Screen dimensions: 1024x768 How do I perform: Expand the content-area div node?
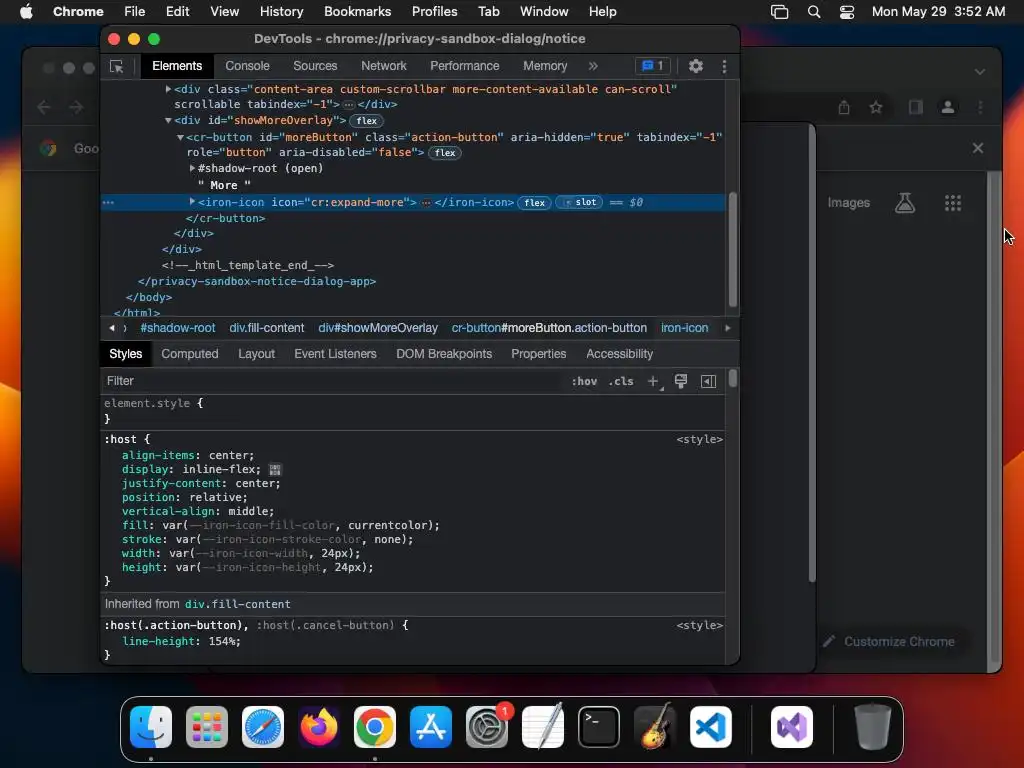pyautogui.click(x=168, y=89)
